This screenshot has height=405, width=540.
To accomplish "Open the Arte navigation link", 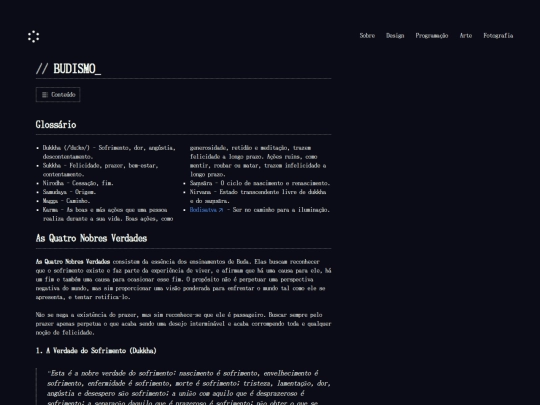I will [466, 35].
